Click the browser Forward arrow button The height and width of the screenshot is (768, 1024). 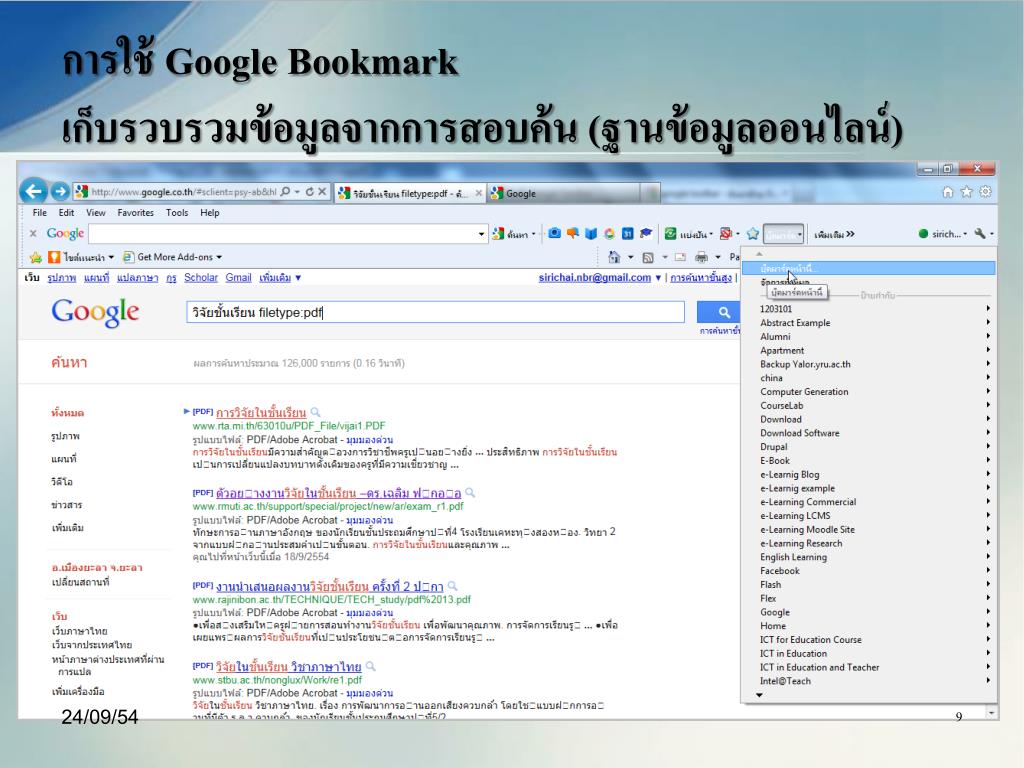coord(60,191)
